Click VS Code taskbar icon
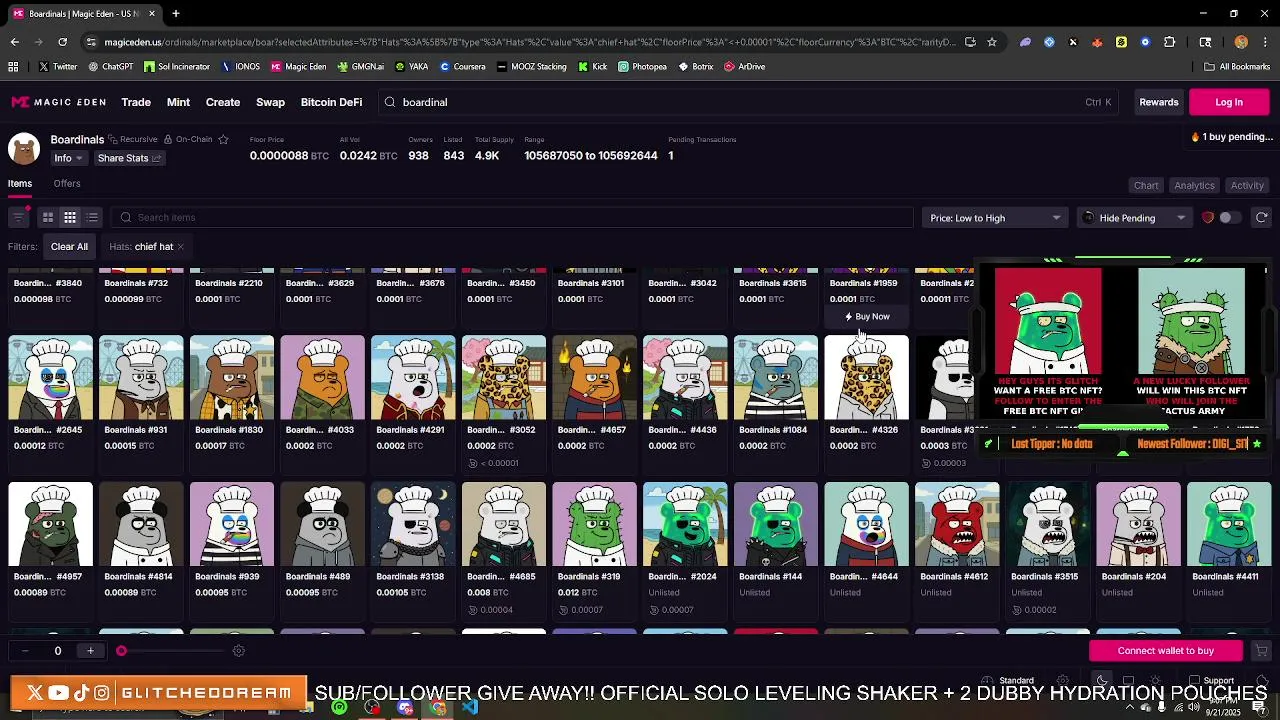 (x=470, y=707)
